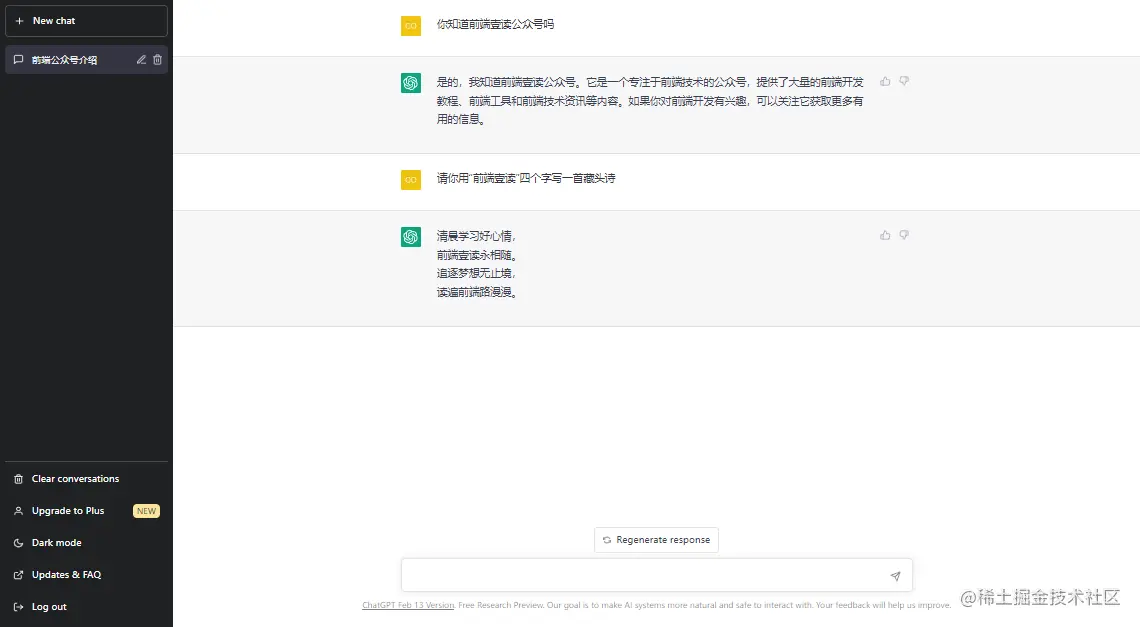
Task: Click logout arrow icon beside Log out
Action: pos(19,607)
